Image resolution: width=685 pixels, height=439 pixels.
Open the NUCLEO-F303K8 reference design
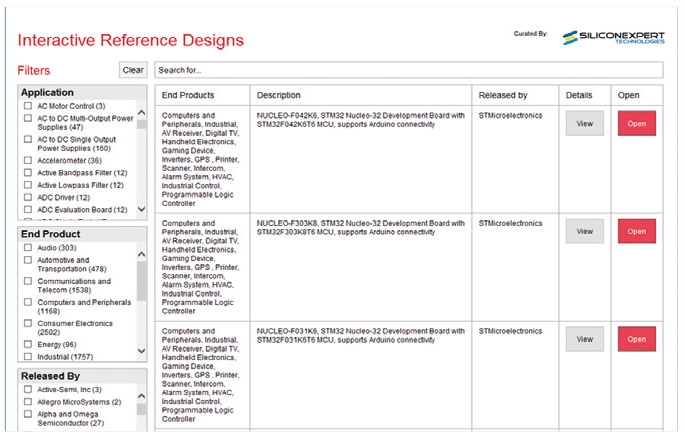(x=637, y=232)
